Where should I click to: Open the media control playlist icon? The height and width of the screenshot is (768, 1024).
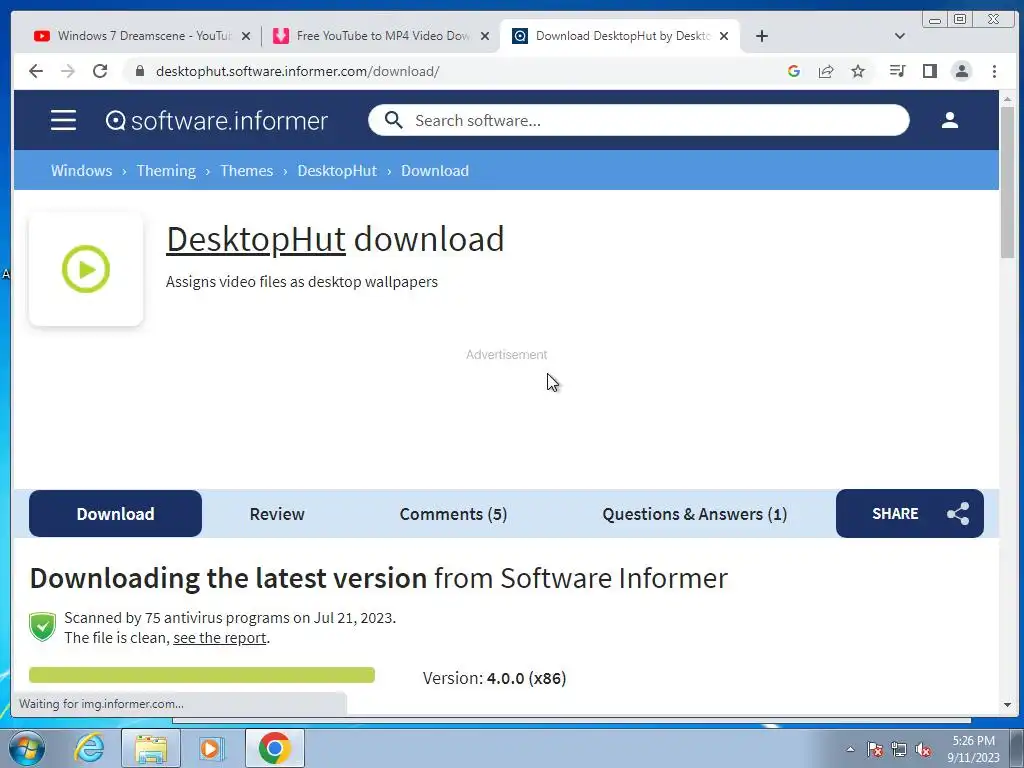(x=897, y=71)
